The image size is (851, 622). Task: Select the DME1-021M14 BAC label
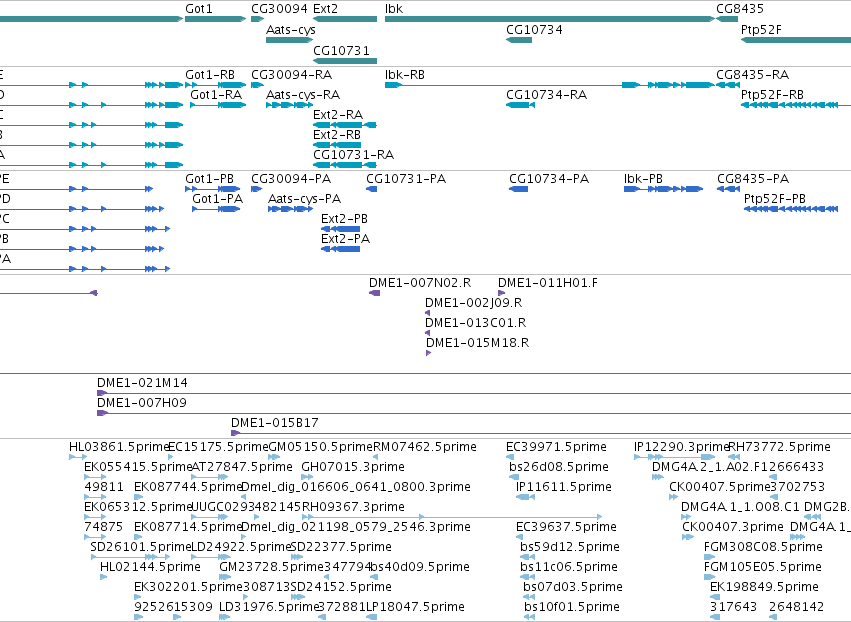coord(142,383)
